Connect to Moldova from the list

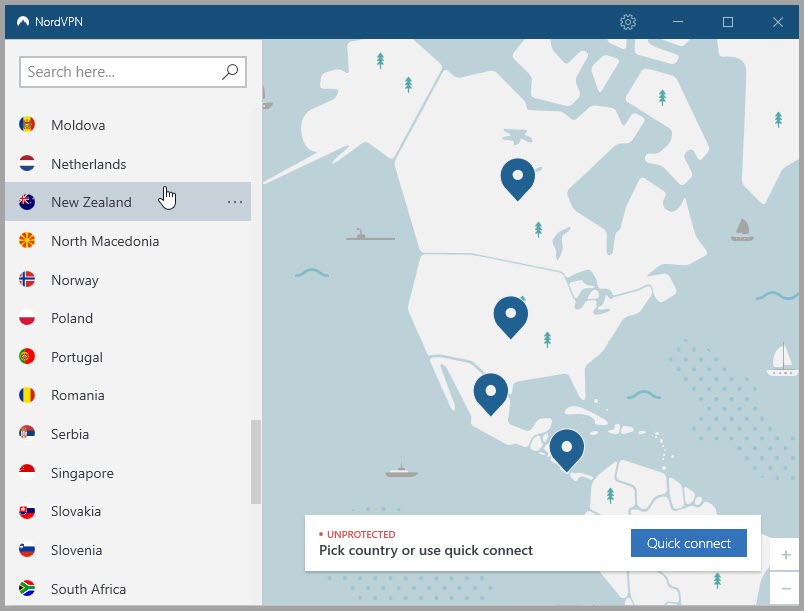coord(128,125)
